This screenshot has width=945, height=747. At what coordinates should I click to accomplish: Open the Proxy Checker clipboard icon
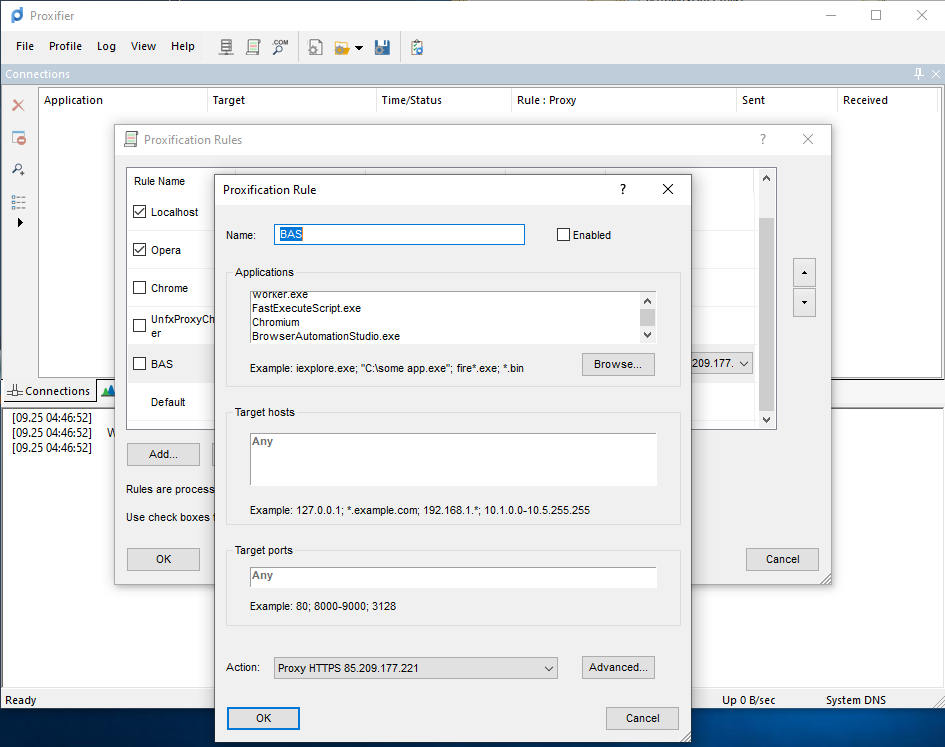(x=416, y=47)
